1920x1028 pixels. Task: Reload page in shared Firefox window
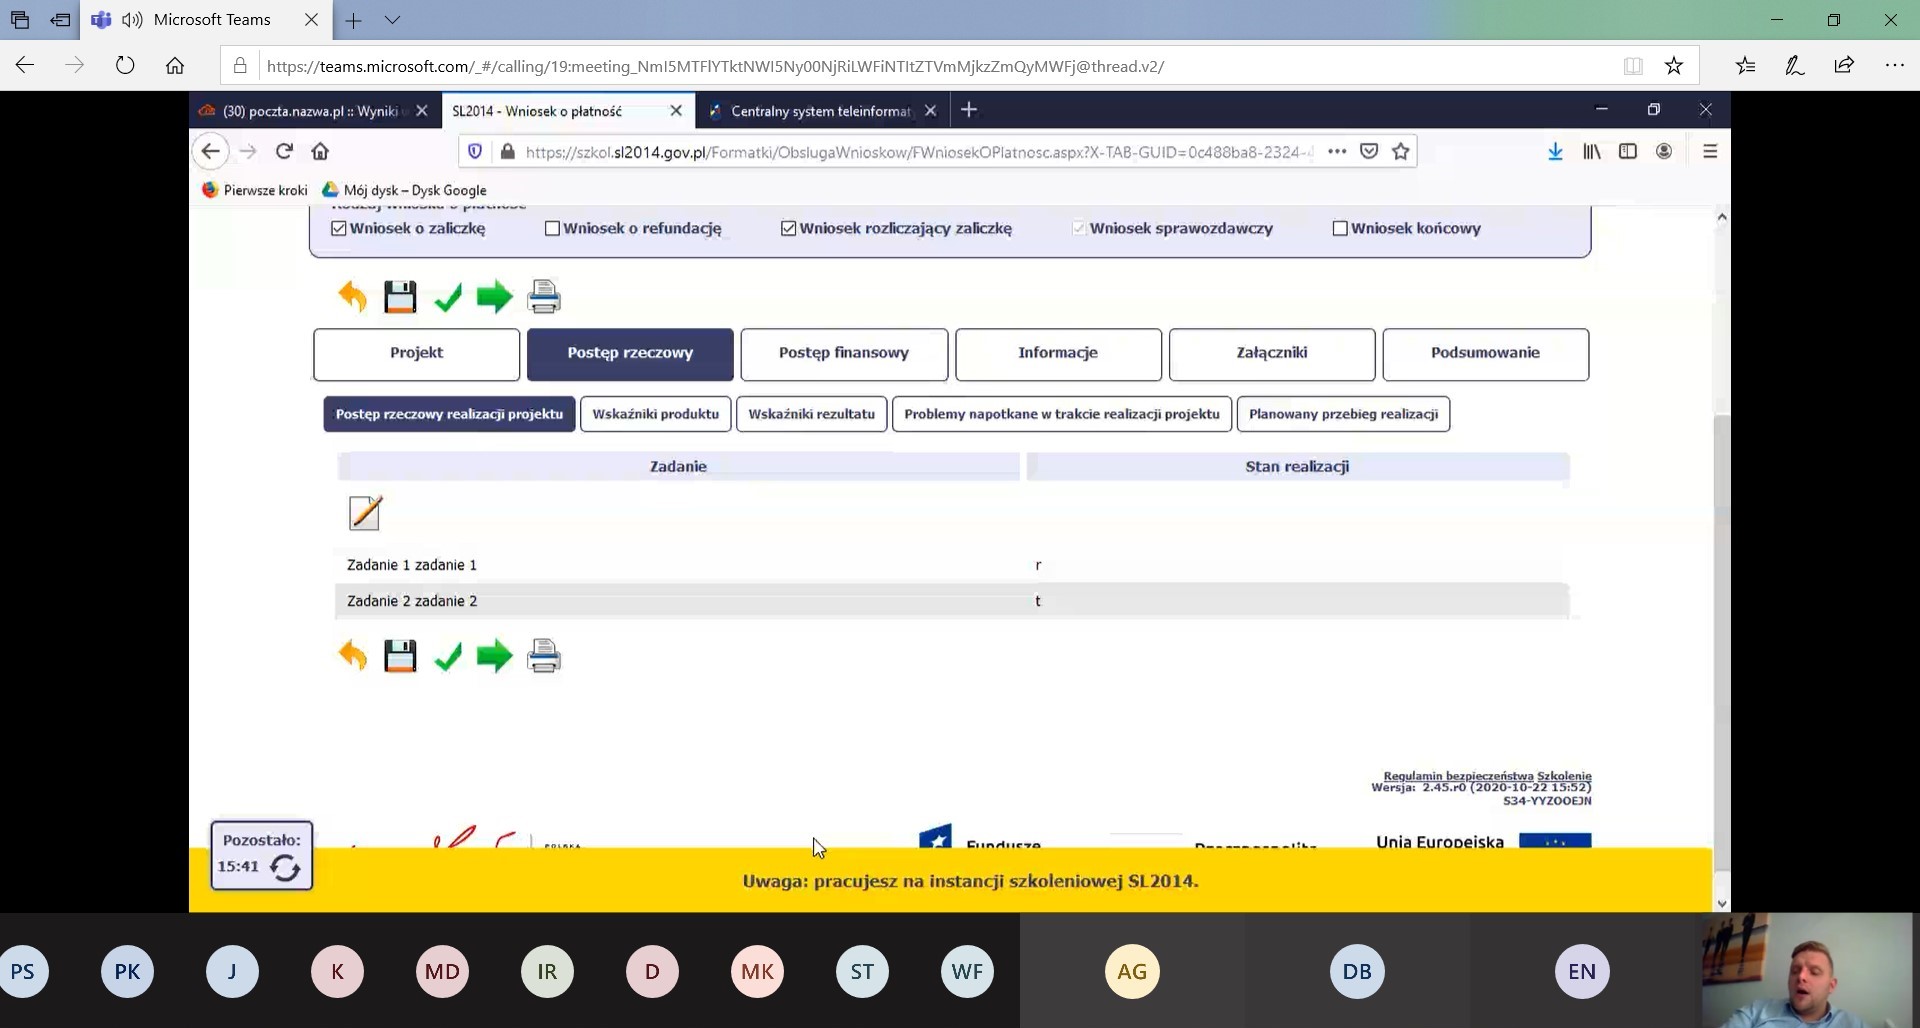pos(284,151)
